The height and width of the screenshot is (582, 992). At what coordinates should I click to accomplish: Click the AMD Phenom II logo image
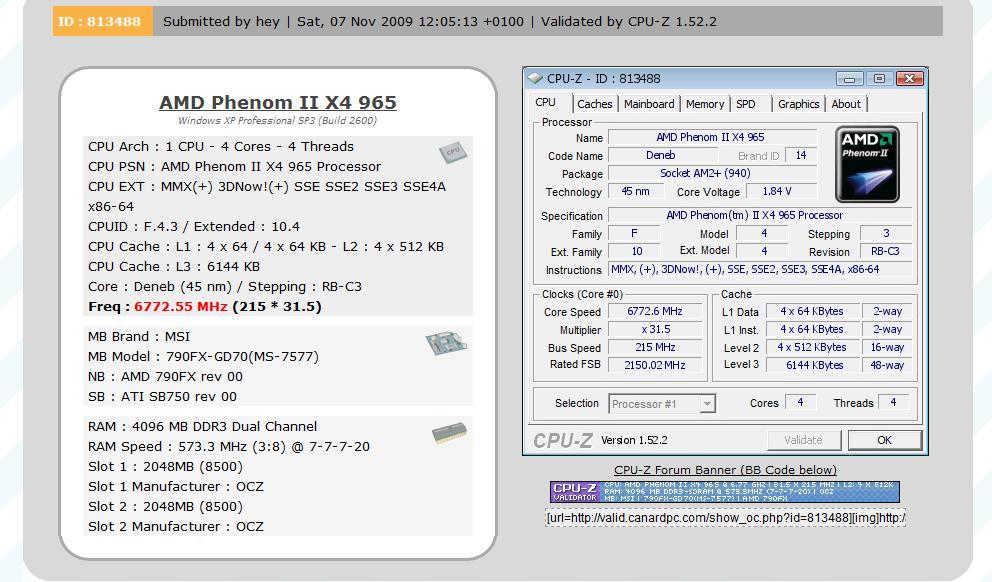tap(867, 164)
